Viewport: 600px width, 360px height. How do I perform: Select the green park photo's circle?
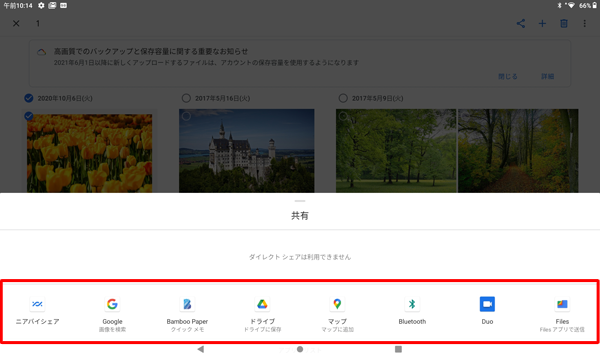coord(343,116)
